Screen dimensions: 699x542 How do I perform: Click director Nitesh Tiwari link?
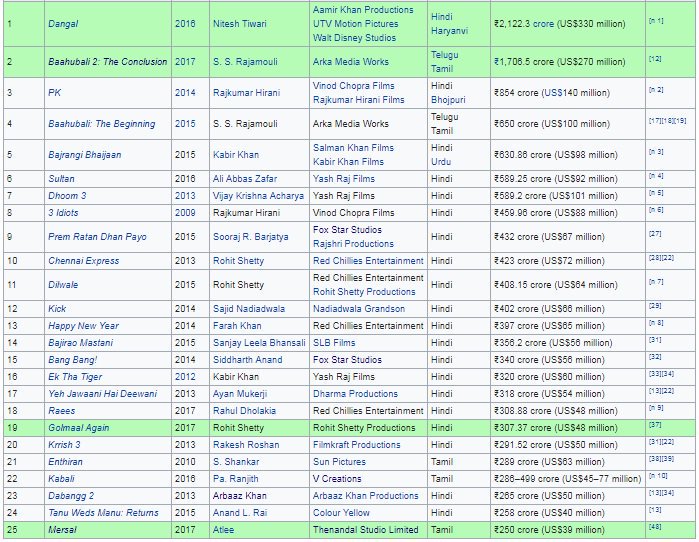239,24
